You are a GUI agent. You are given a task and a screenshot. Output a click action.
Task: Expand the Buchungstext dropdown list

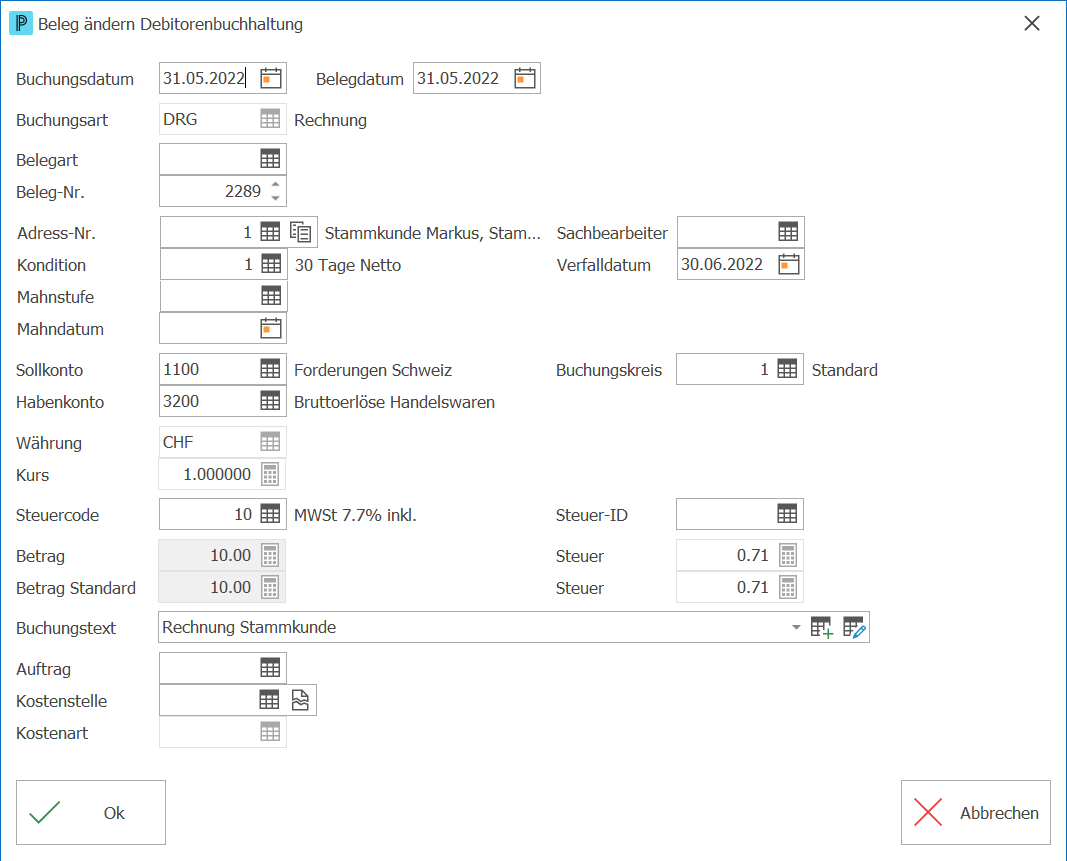click(x=796, y=627)
